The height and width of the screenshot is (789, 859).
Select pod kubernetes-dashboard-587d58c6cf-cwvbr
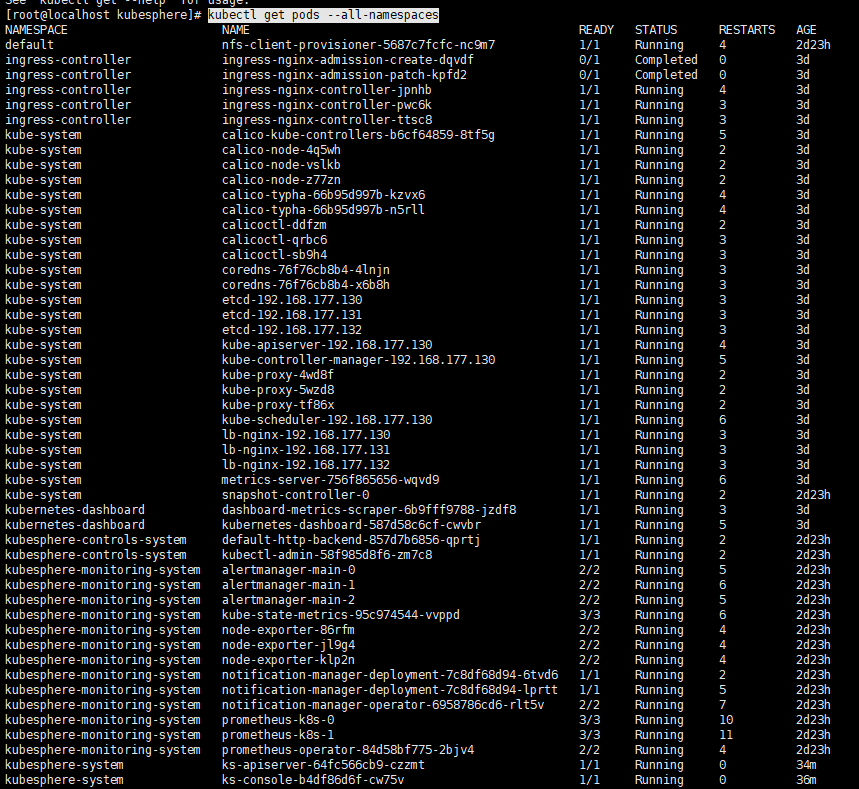351,525
